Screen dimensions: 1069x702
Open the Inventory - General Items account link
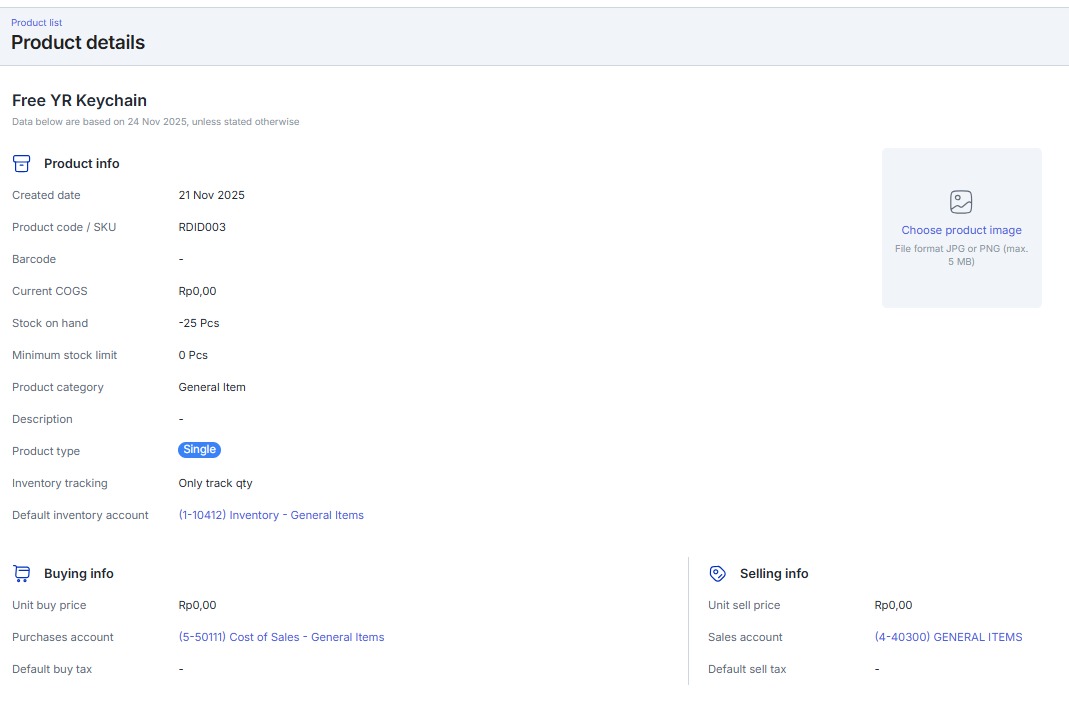click(271, 516)
